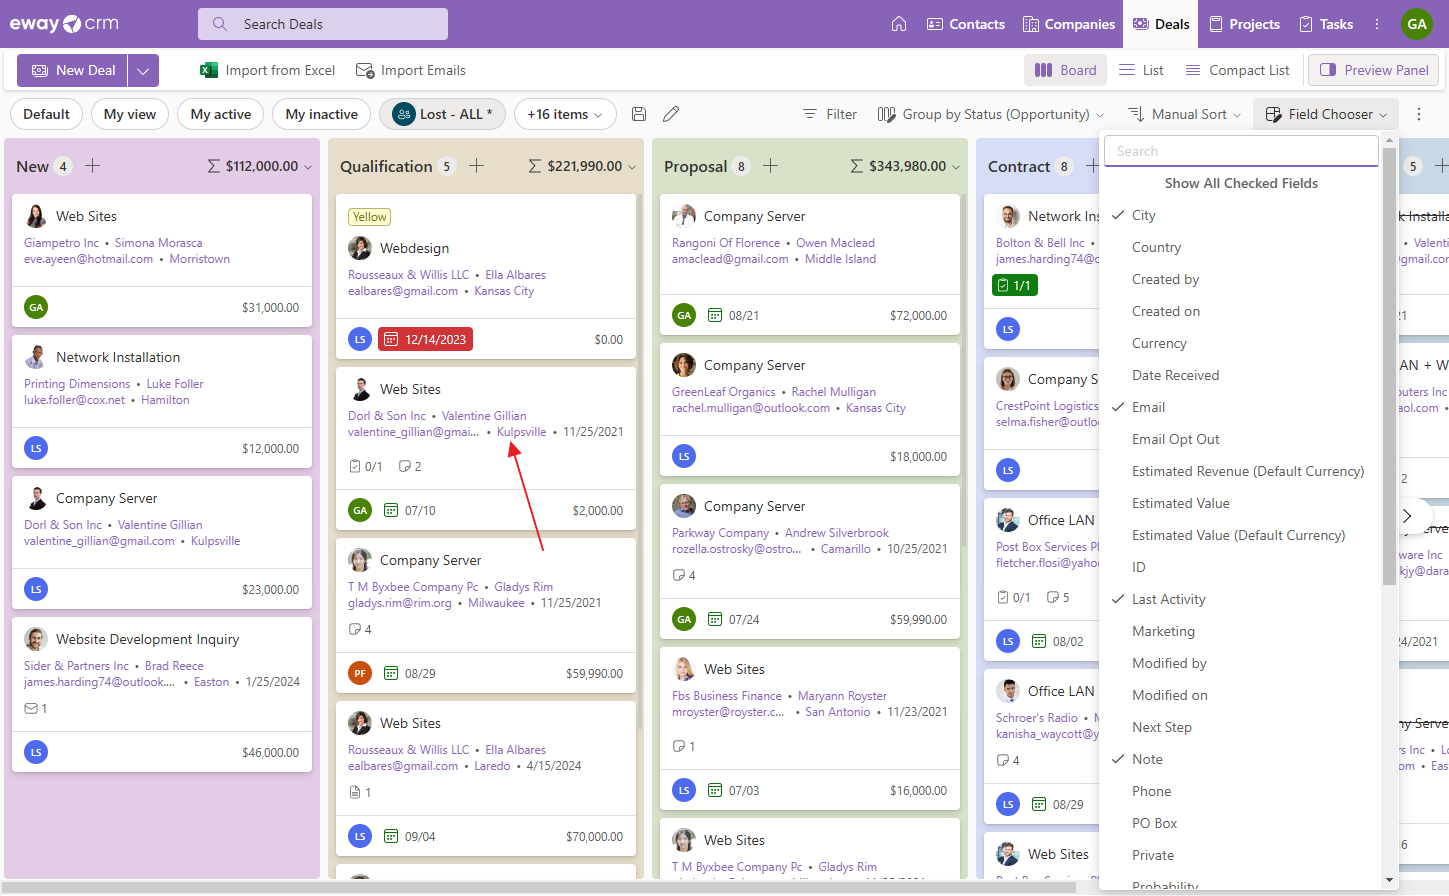
Task: Open the Kulpsville link on Web Sites card
Action: (x=522, y=432)
